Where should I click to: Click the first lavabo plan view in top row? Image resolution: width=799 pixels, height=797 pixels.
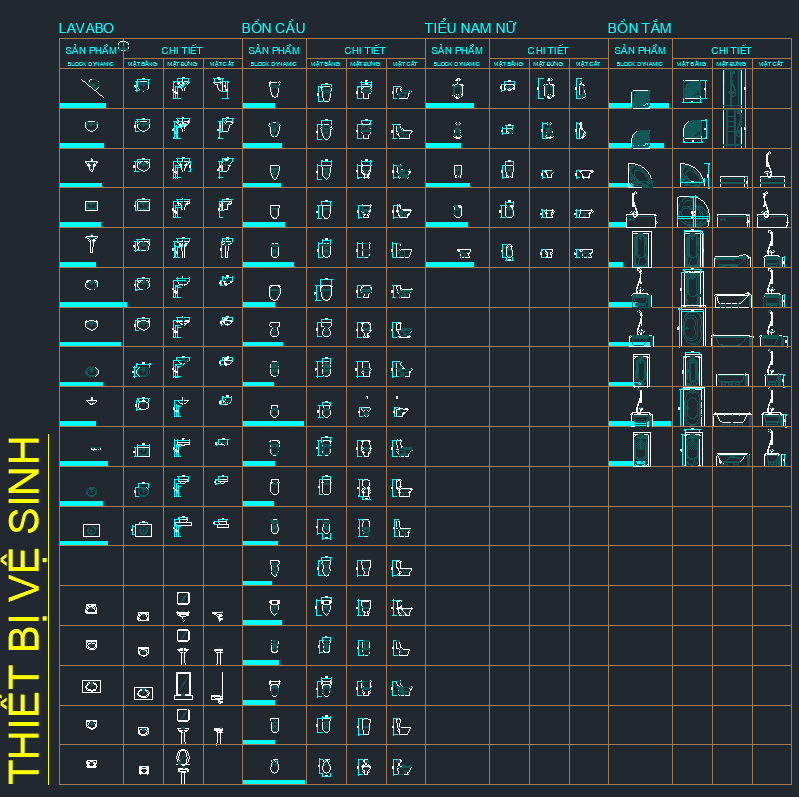point(143,87)
